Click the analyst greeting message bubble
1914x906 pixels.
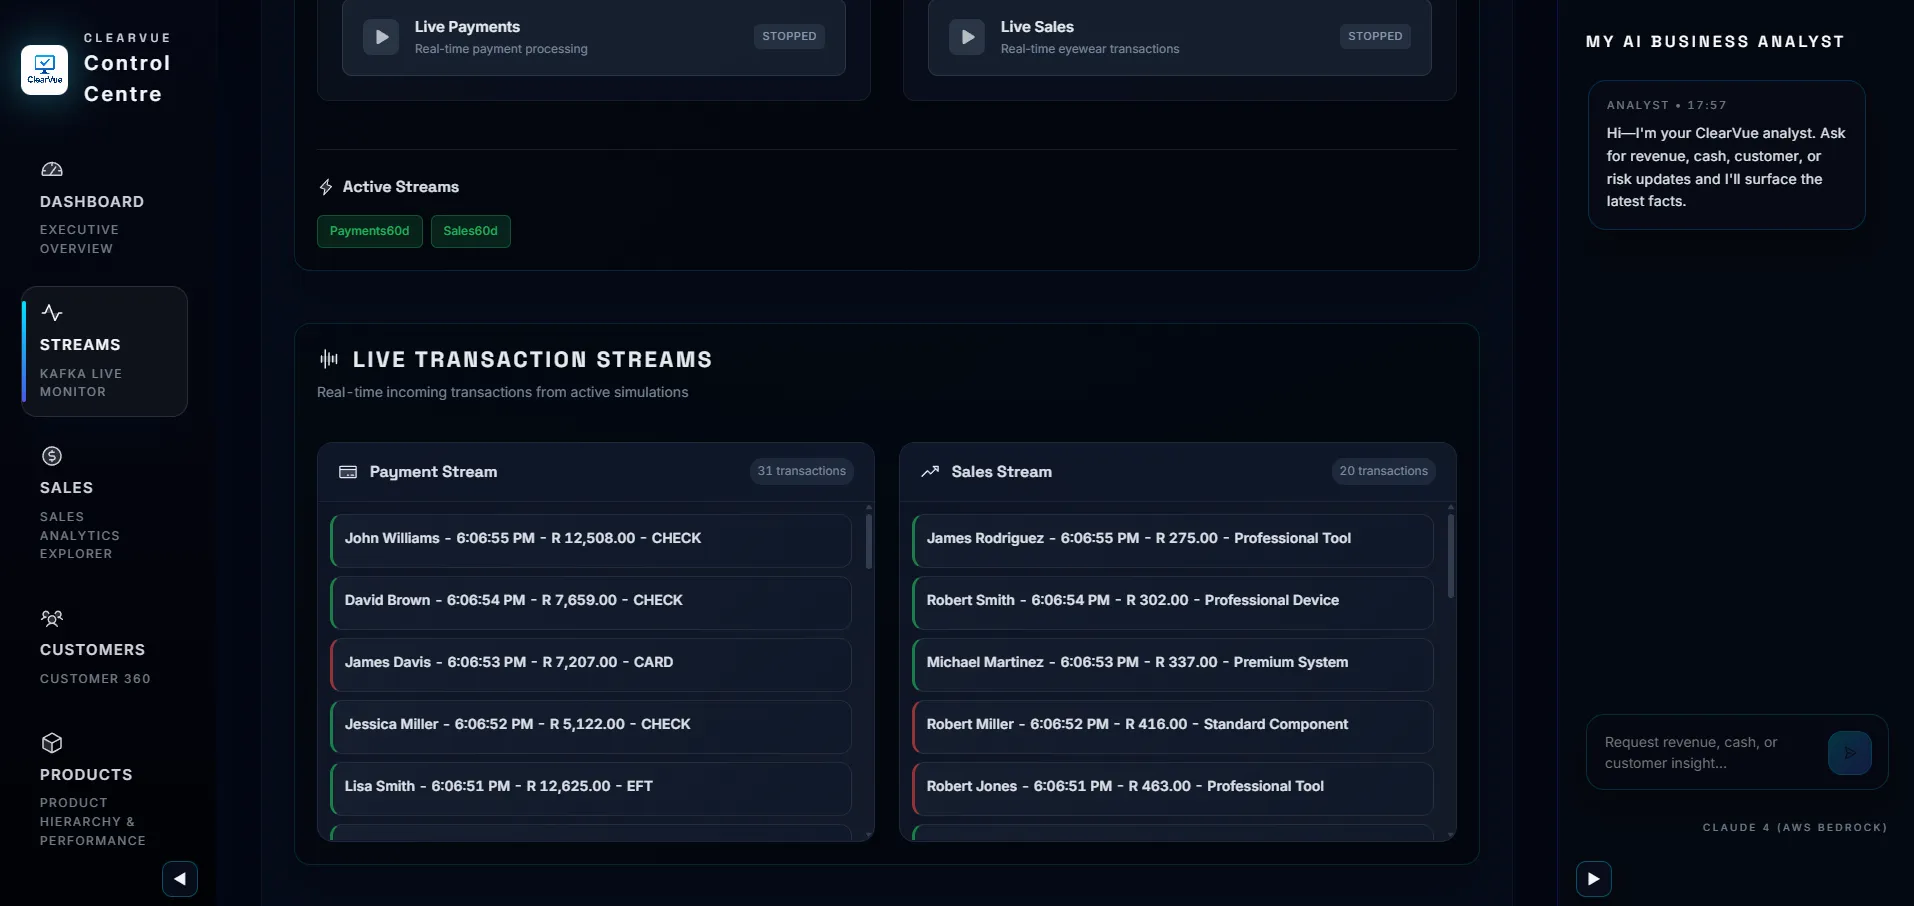[x=1727, y=155]
